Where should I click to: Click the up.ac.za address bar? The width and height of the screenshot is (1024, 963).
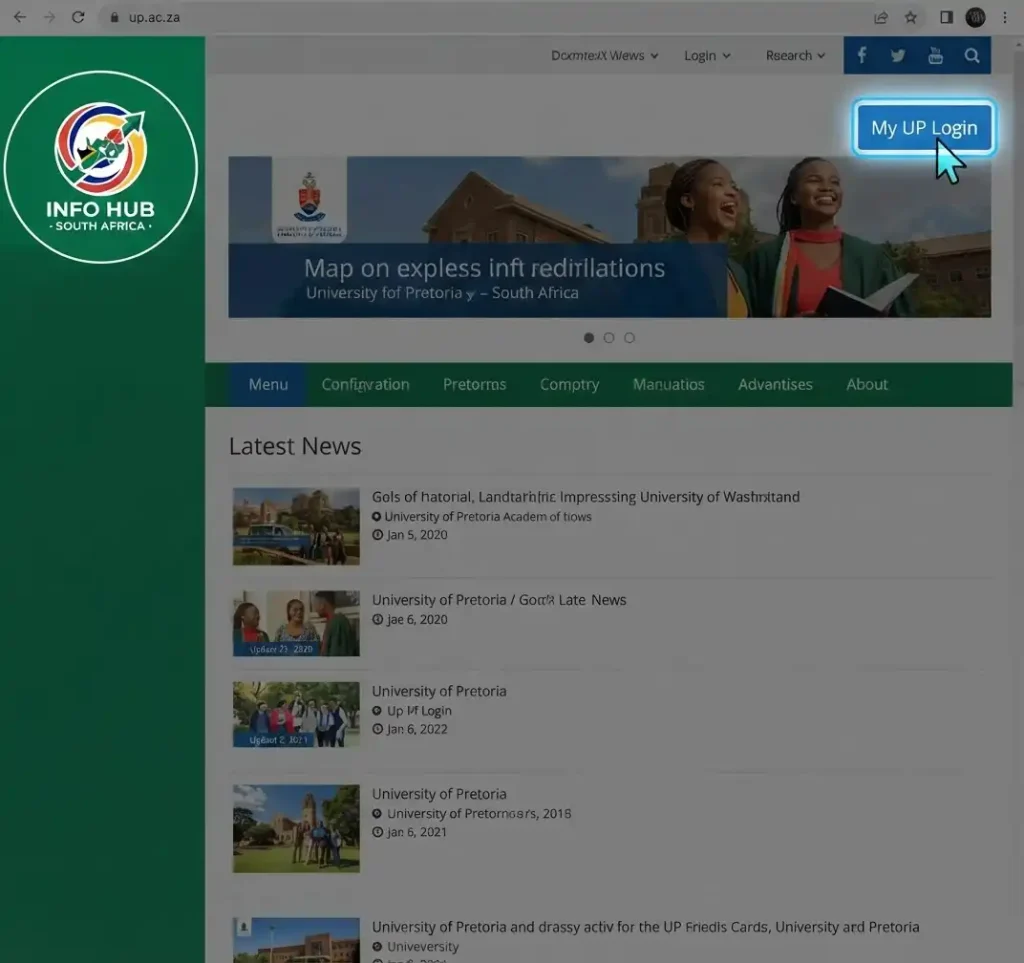pos(483,18)
